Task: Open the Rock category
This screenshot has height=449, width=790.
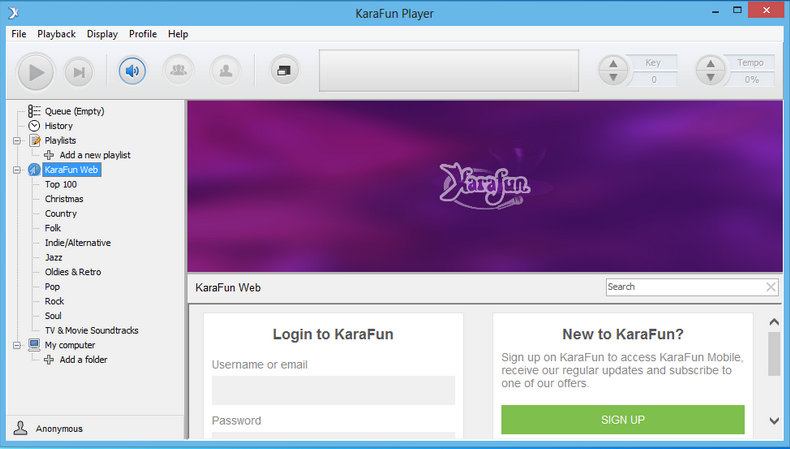Action: [x=54, y=301]
